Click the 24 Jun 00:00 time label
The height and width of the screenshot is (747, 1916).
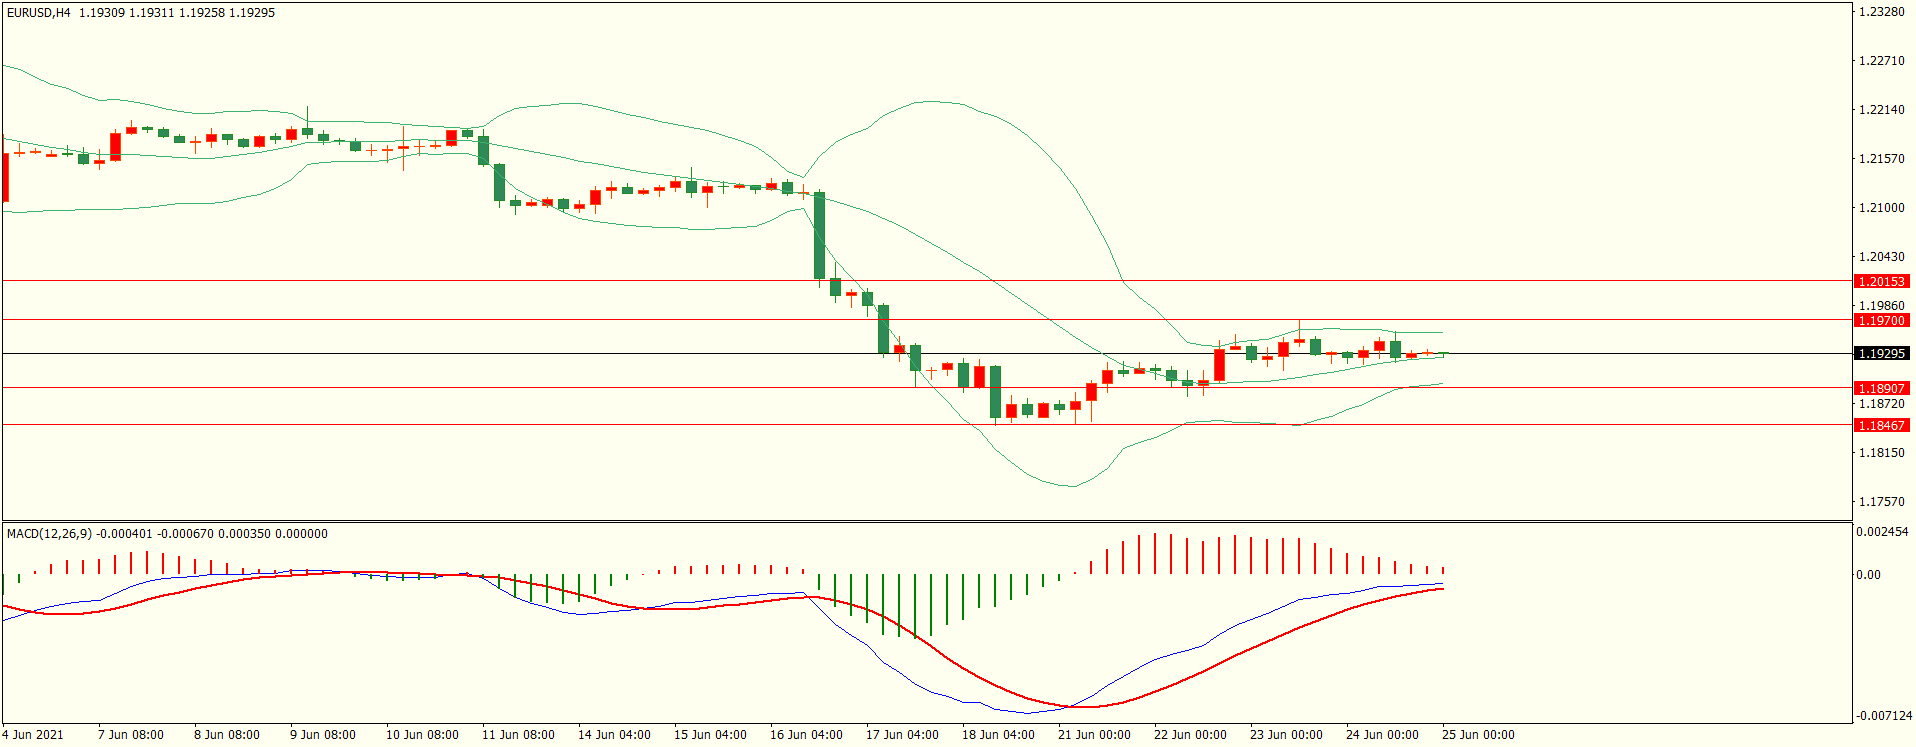tap(1382, 735)
